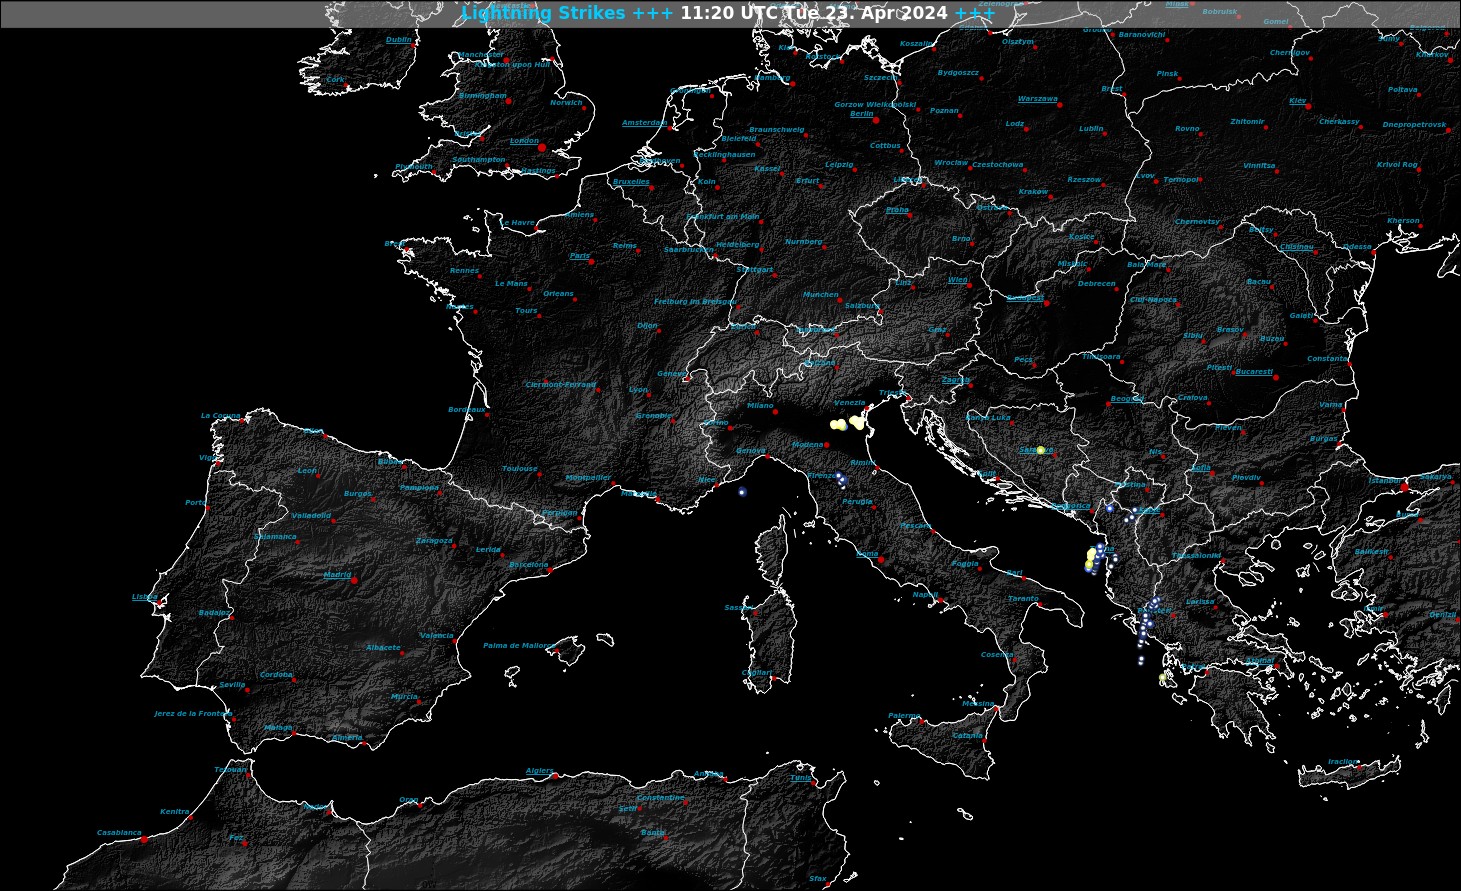Click the Casablanca label in Morocco

119,833
